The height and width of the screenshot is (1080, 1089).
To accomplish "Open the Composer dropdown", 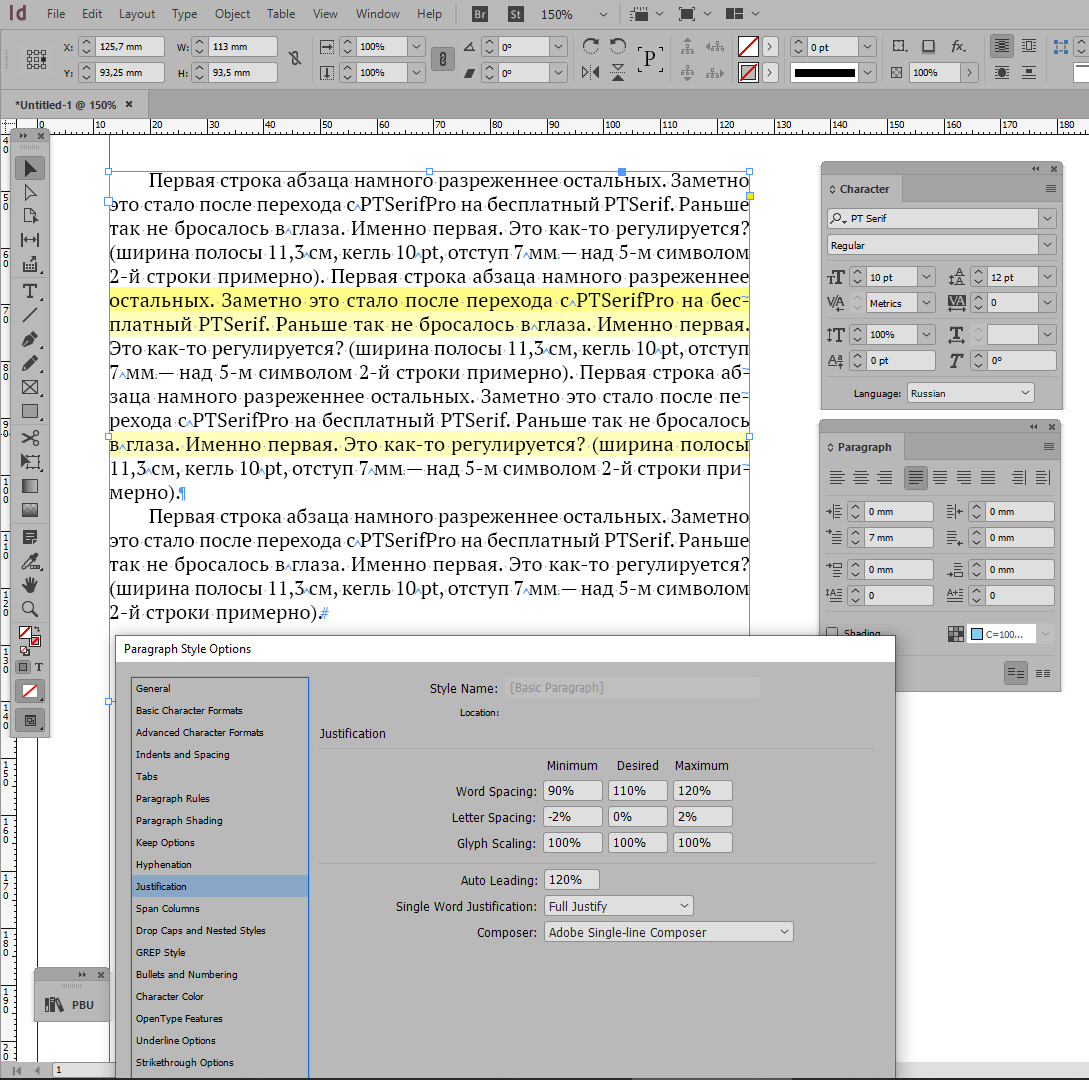I will 668,932.
